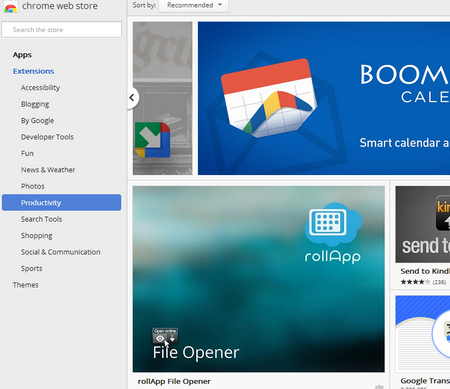This screenshot has width=450, height=389.
Task: Click the grayscale carousel slide with the arrow icon
Action: click(x=162, y=98)
